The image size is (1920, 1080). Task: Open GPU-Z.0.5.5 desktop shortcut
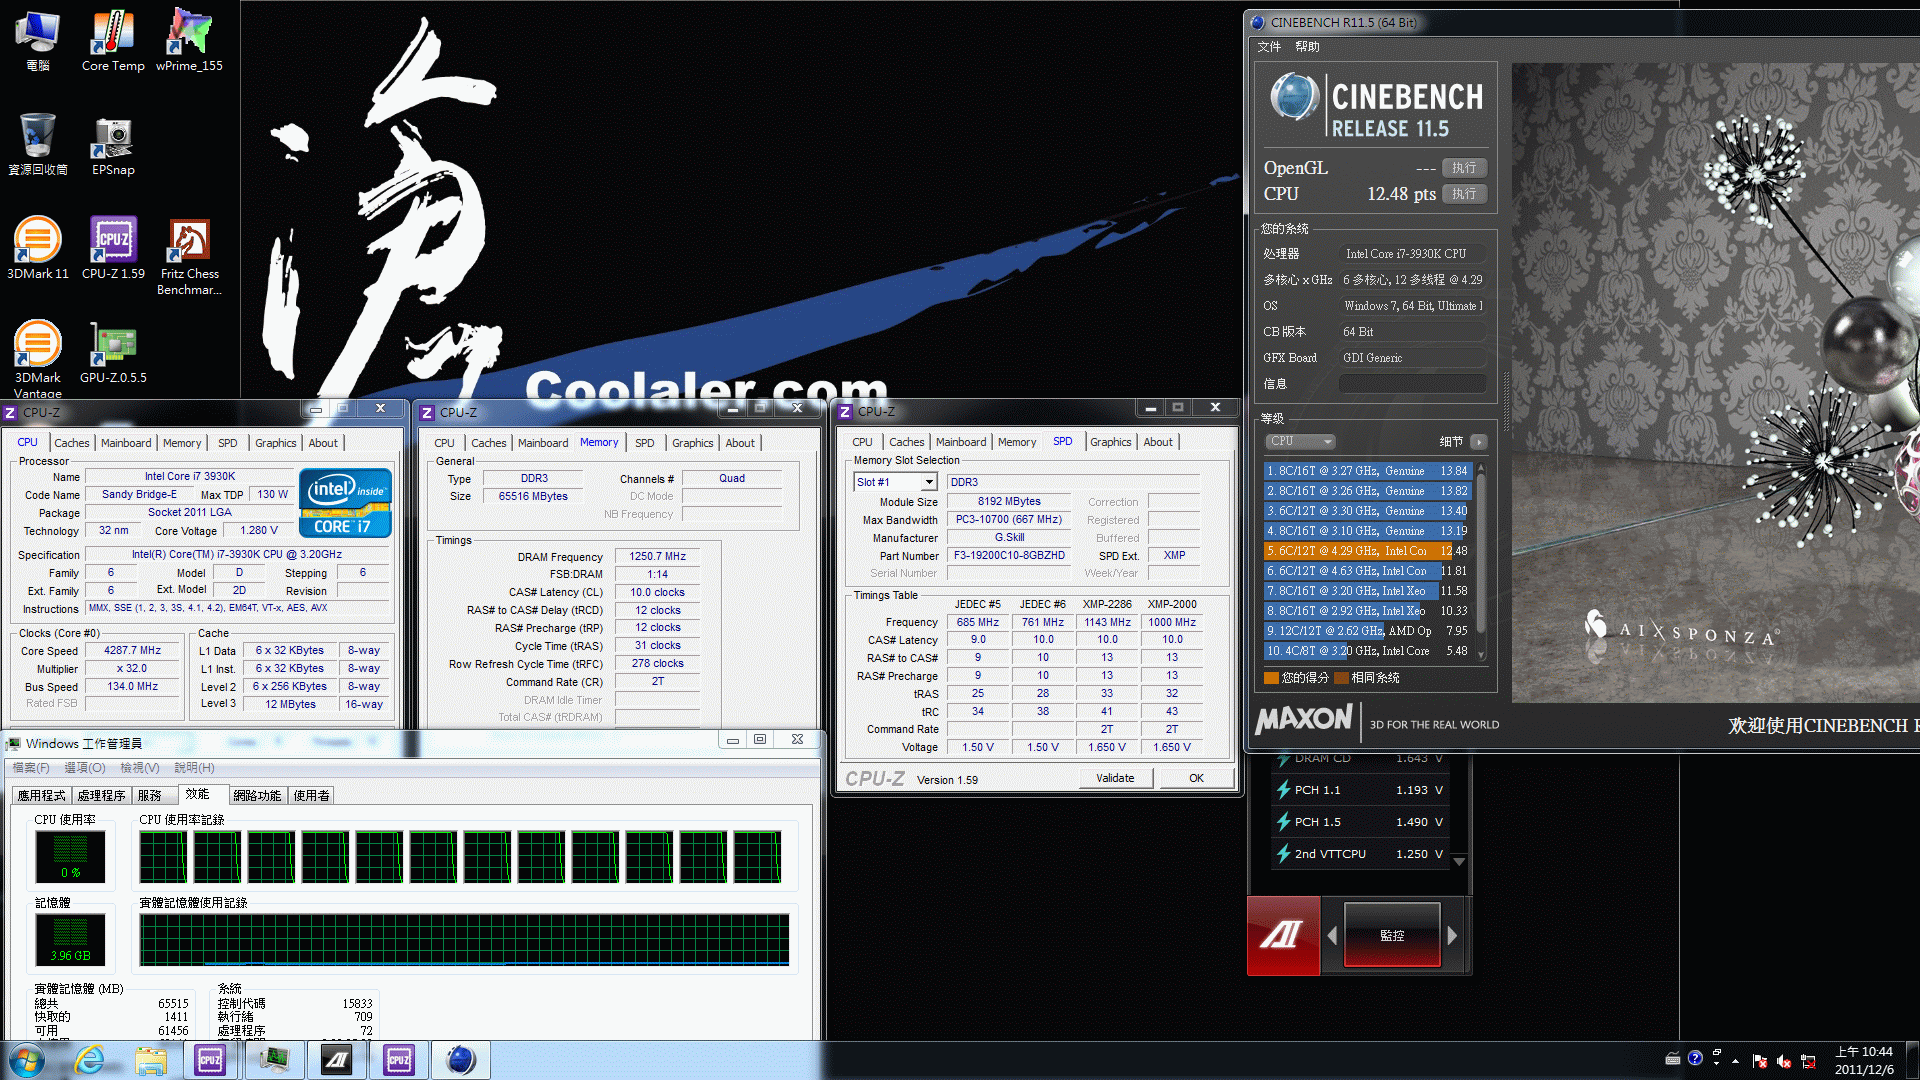(x=113, y=352)
